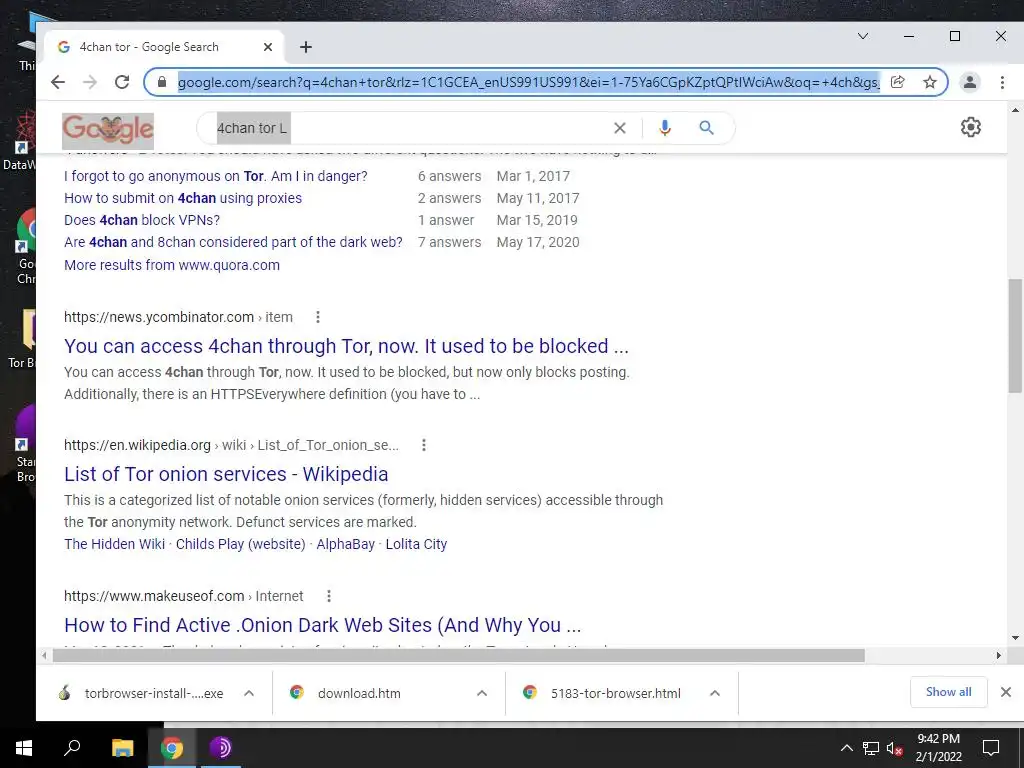View site information padlock icon

point(162,82)
